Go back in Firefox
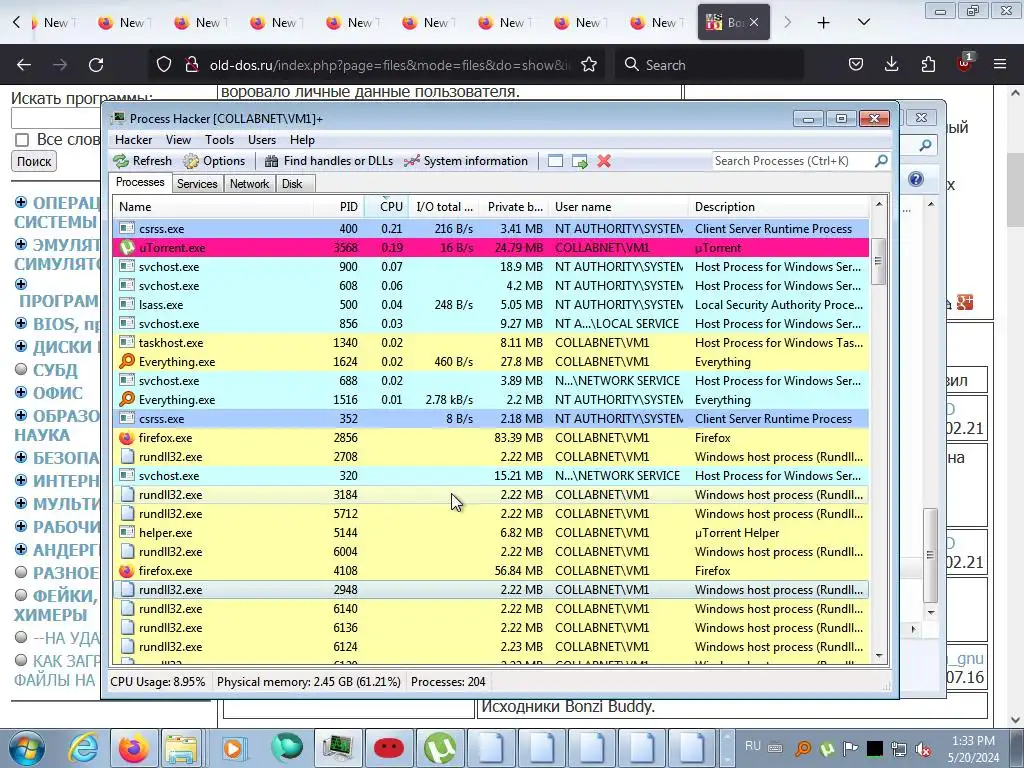This screenshot has width=1024, height=768. click(24, 65)
